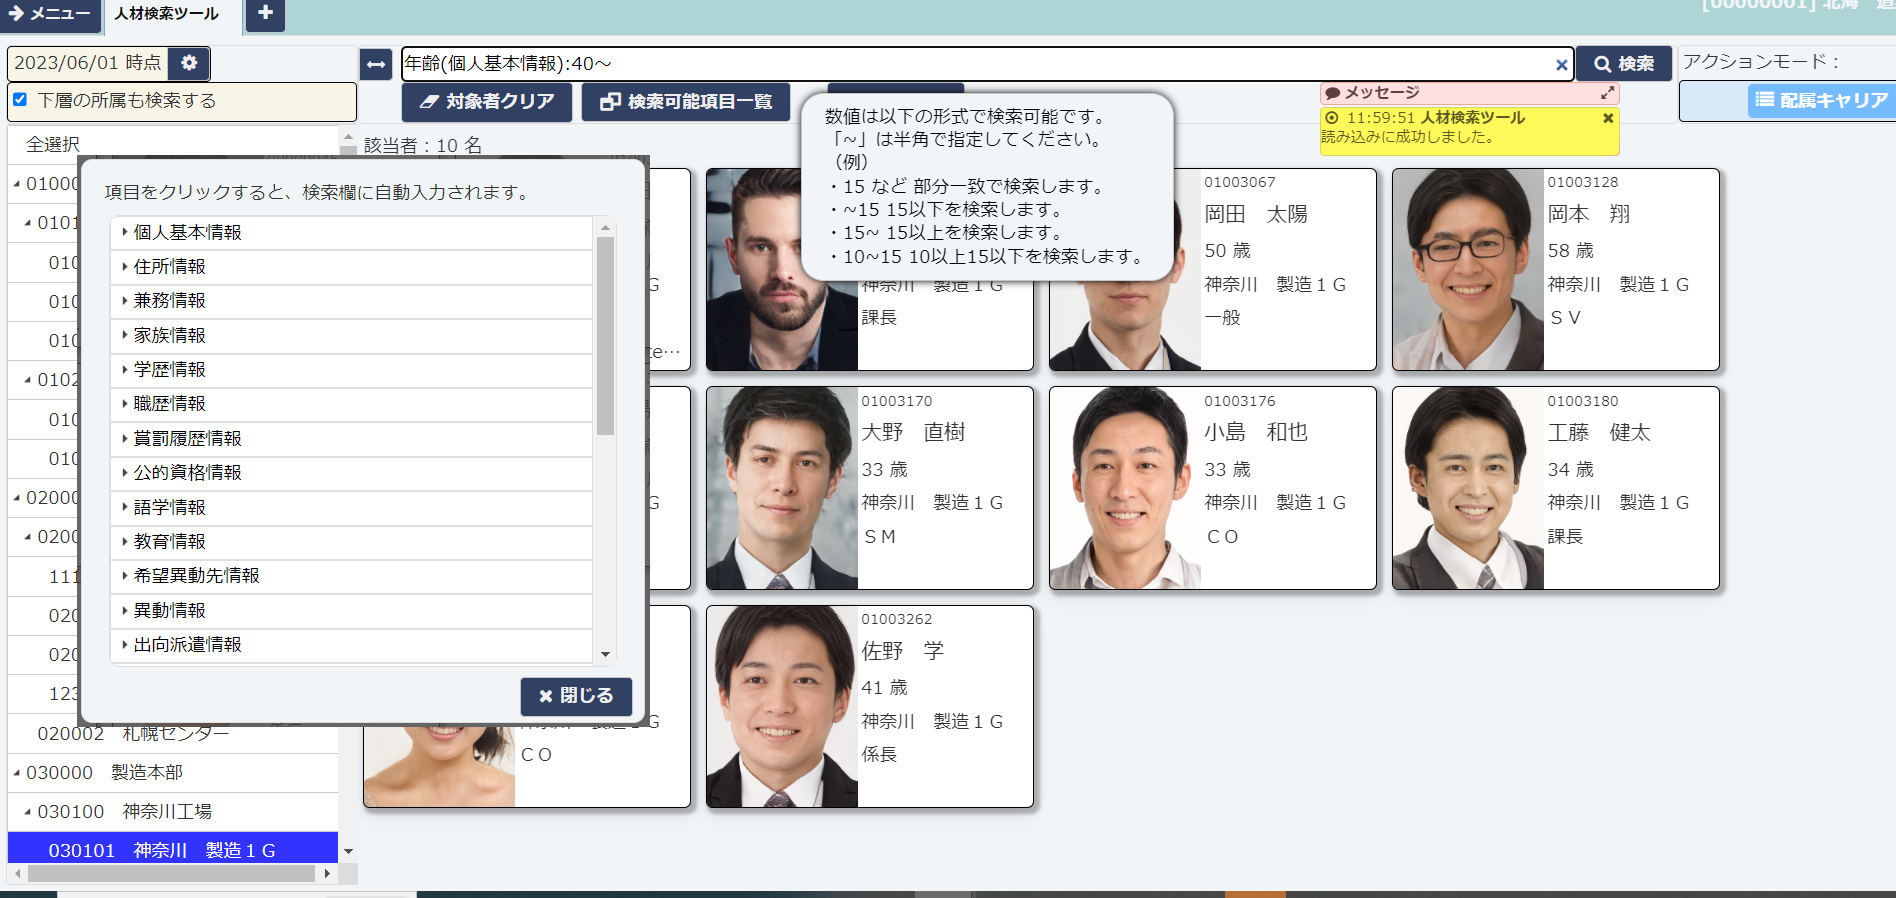Switch to the 人材検索ツール tab

(166, 14)
